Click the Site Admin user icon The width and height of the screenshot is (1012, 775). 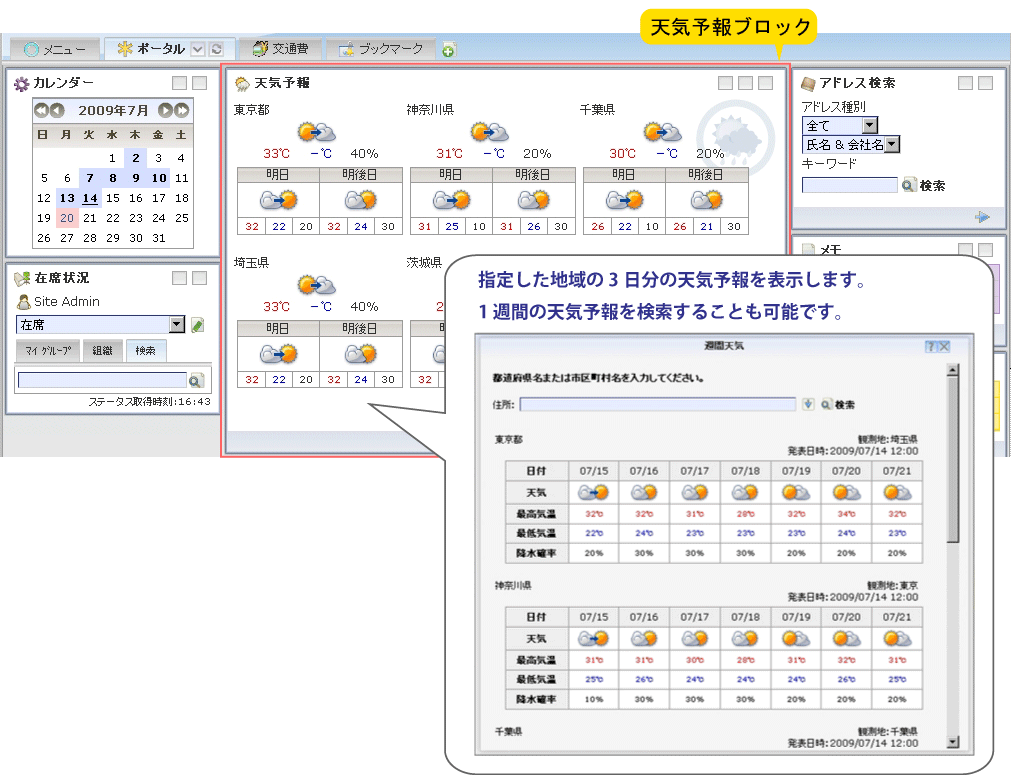click(24, 301)
